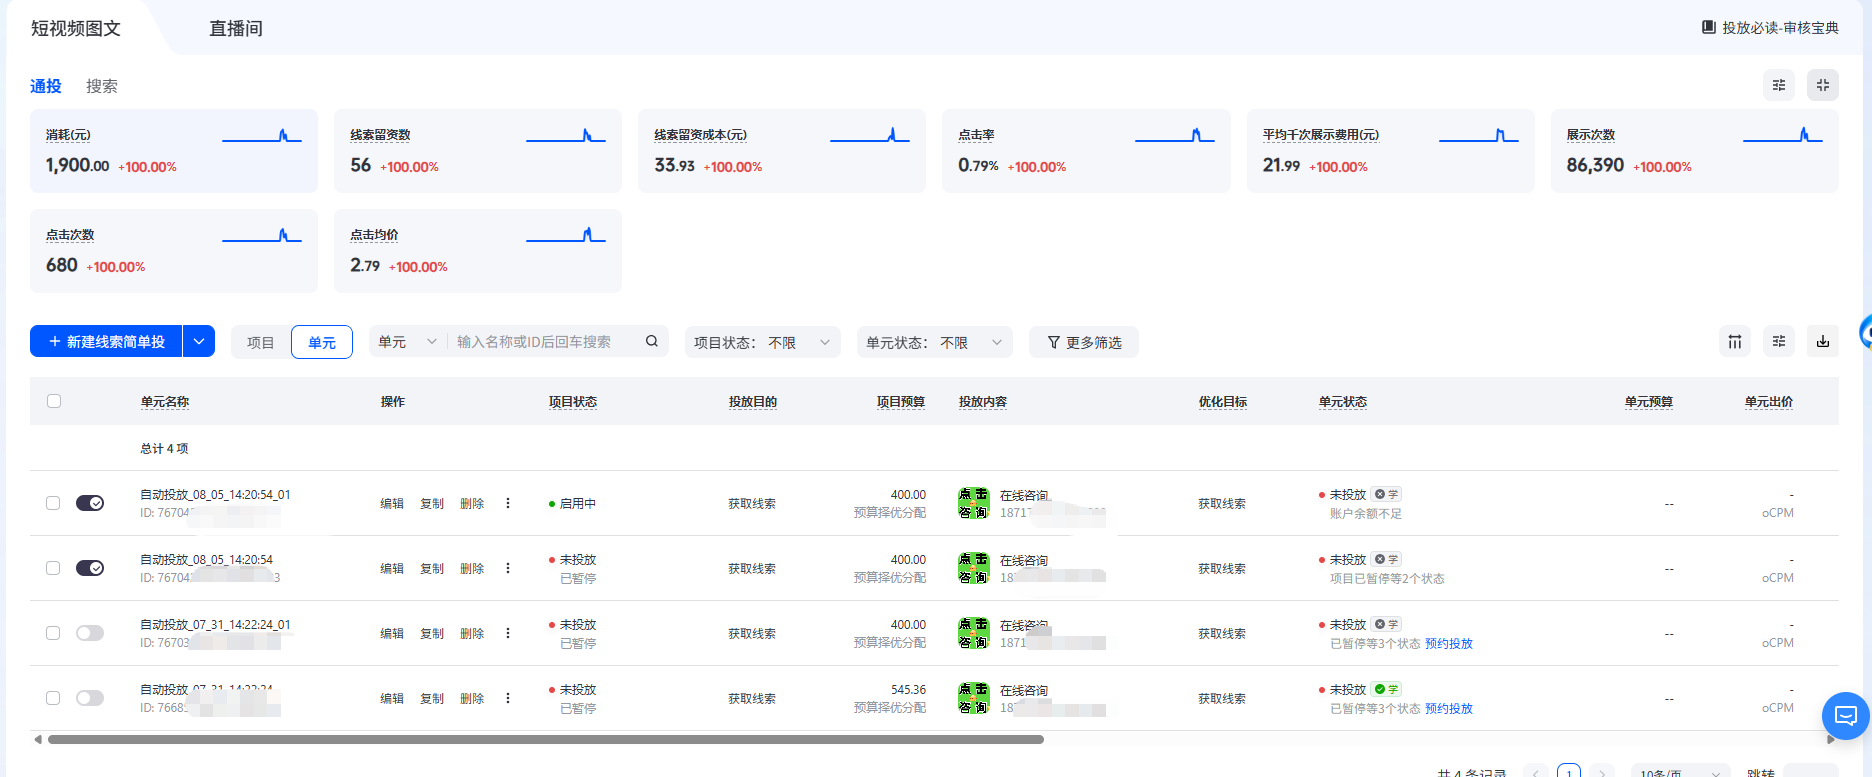Image resolution: width=1872 pixels, height=777 pixels.
Task: Open the 点击咨询 thumbnail in the 545.36 row
Action: tap(974, 698)
